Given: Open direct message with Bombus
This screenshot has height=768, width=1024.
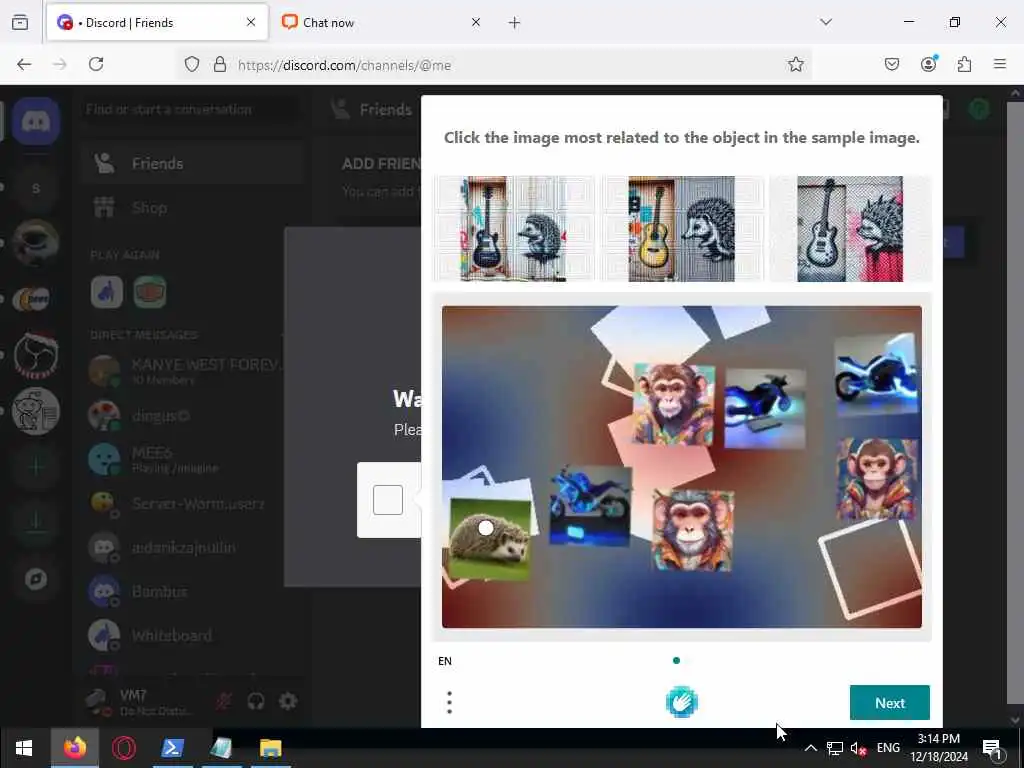Looking at the screenshot, I should (191, 591).
